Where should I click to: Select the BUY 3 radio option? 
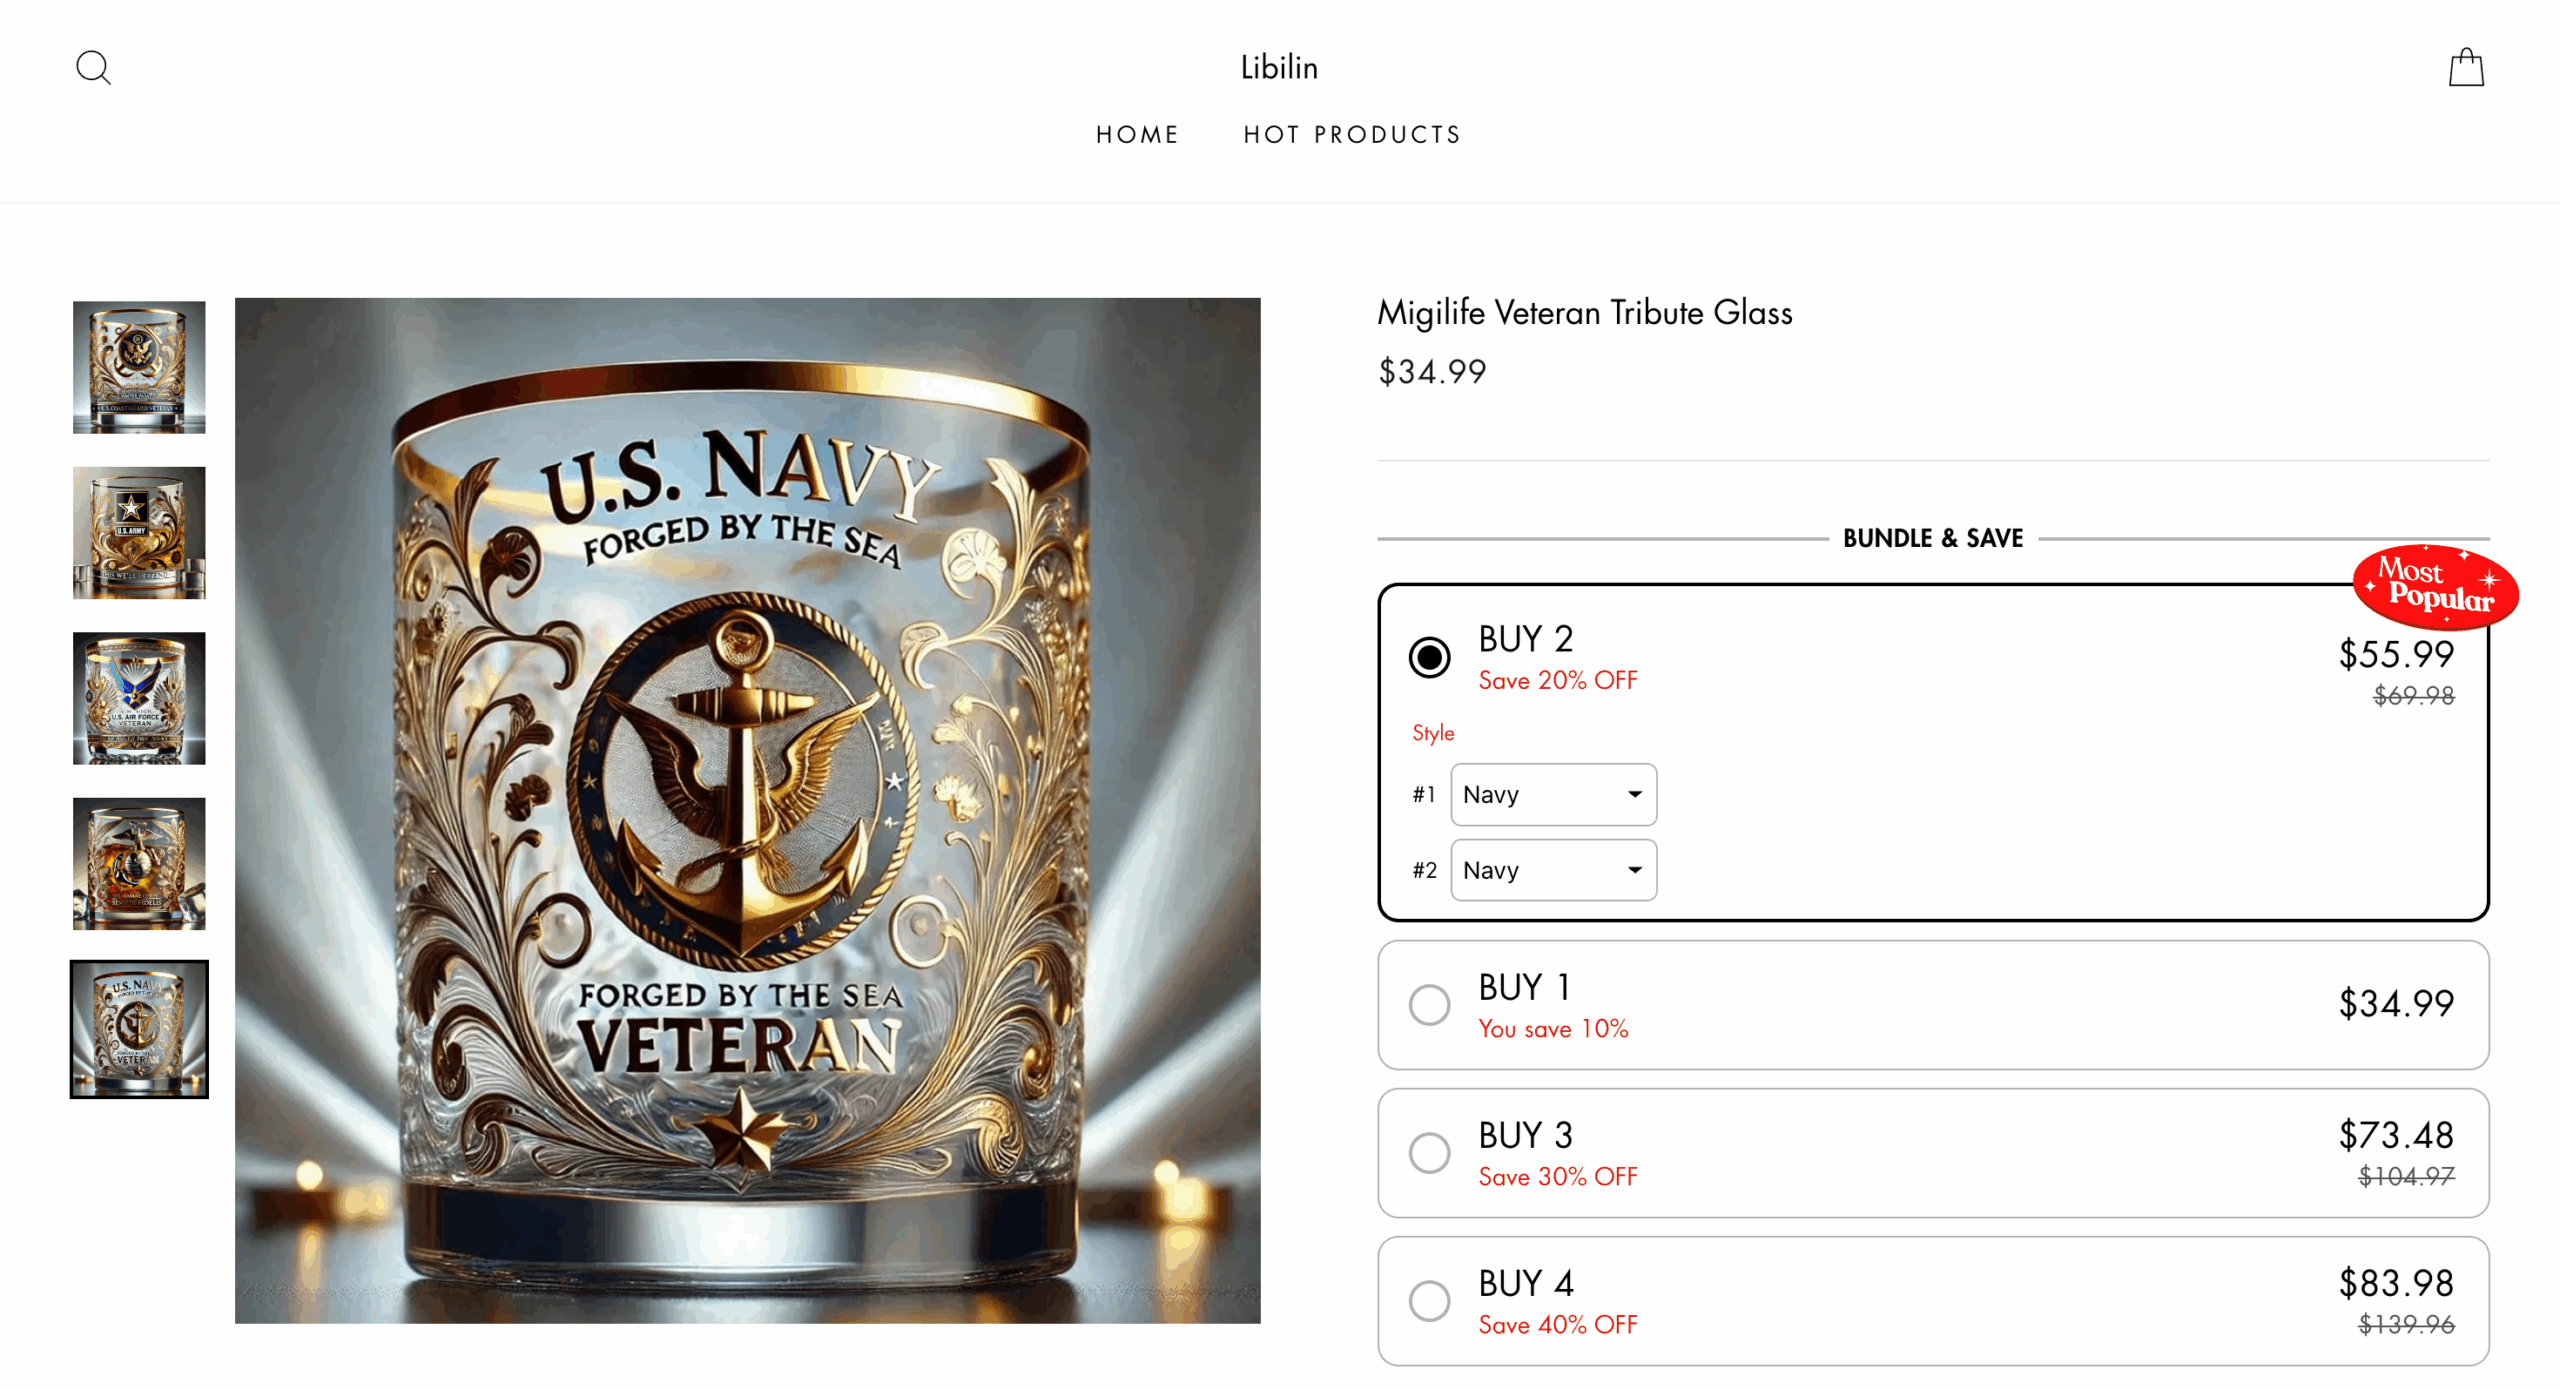[x=1429, y=1153]
